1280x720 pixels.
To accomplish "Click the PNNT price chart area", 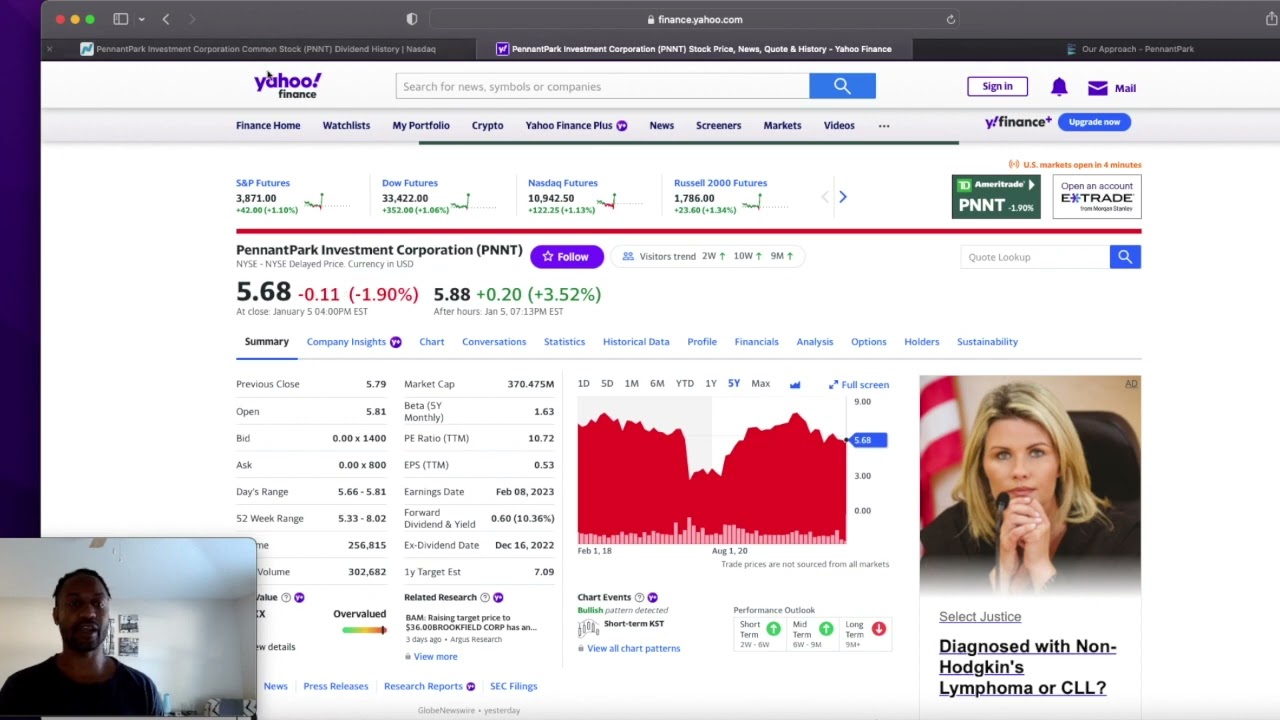I will (x=712, y=471).
